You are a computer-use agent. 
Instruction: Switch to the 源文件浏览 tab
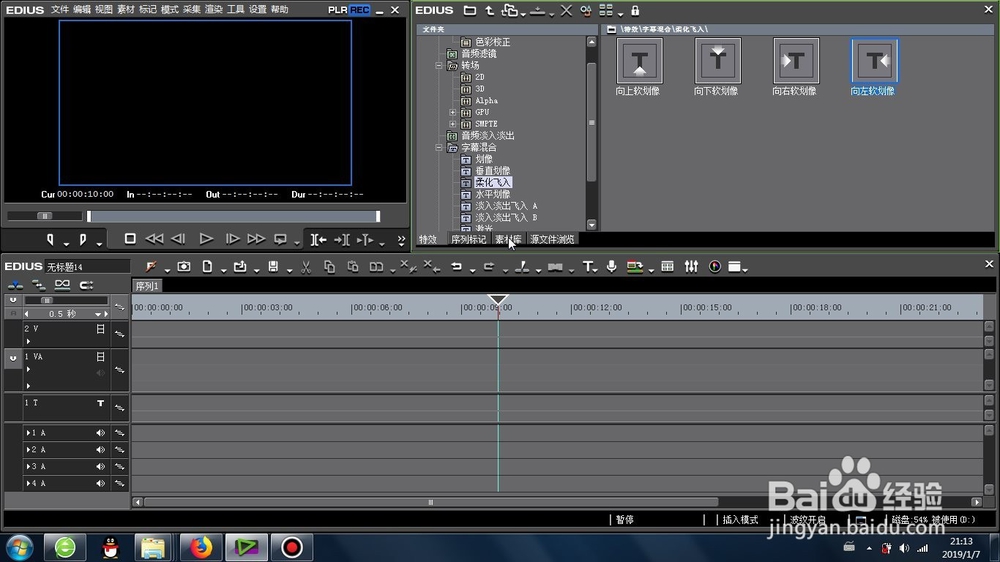[552, 239]
